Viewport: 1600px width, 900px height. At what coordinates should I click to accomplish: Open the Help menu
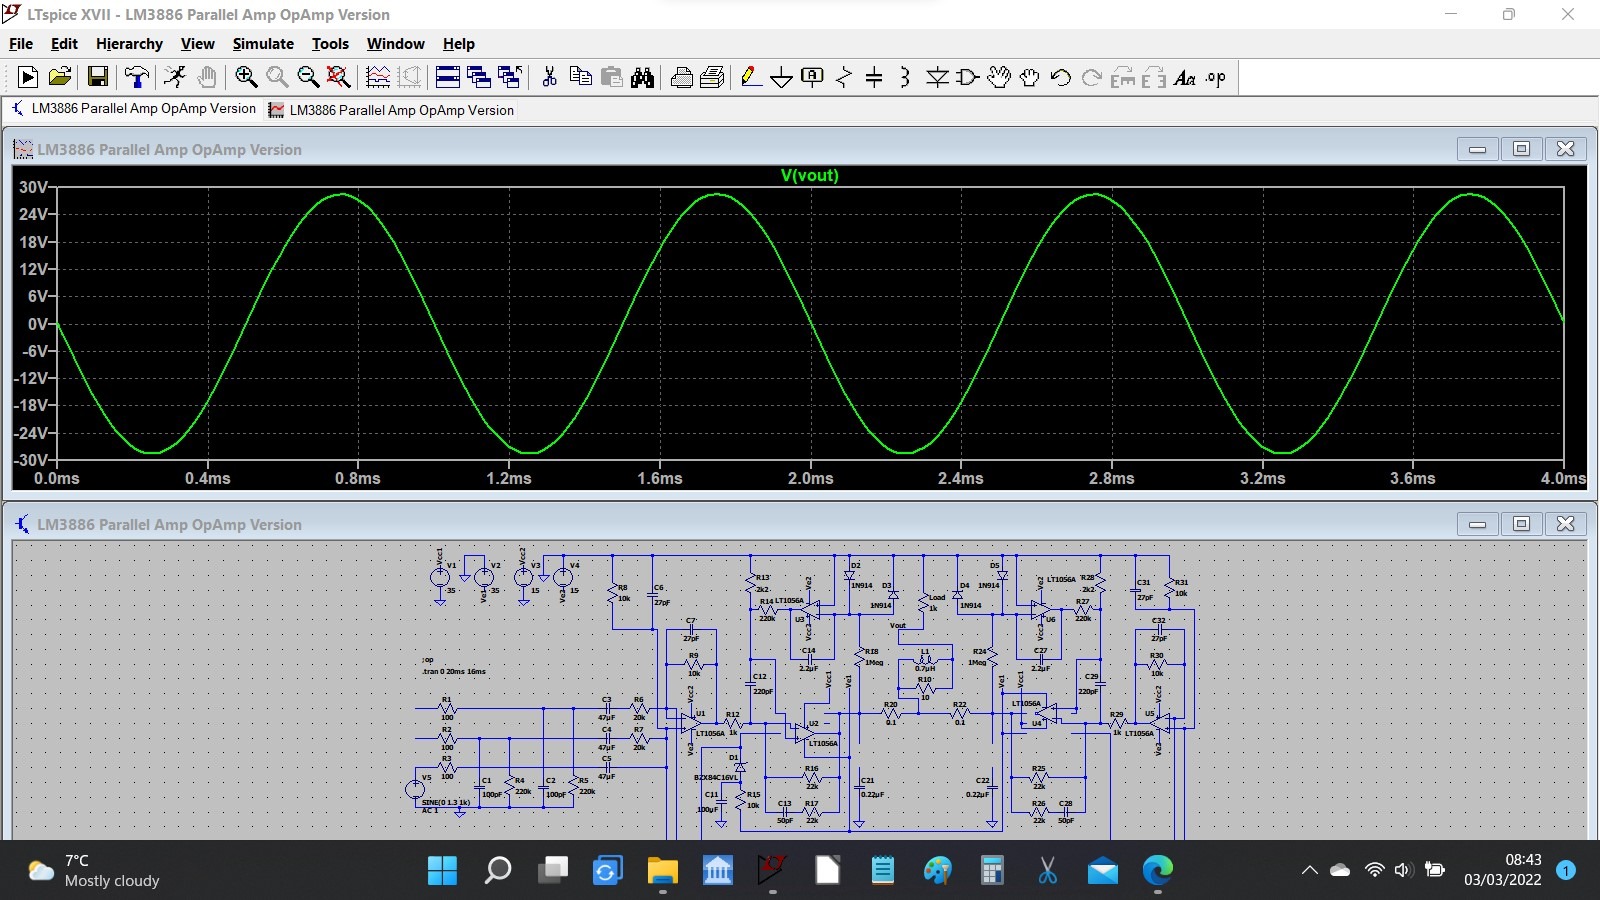point(459,44)
